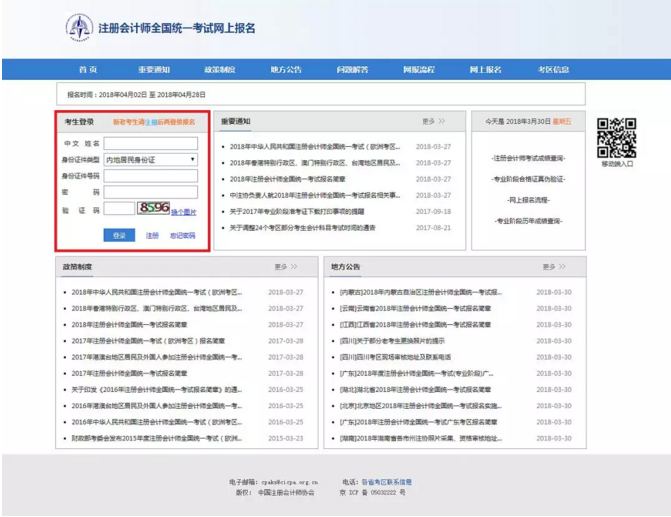Click the 注册 link beside login button

coord(152,236)
